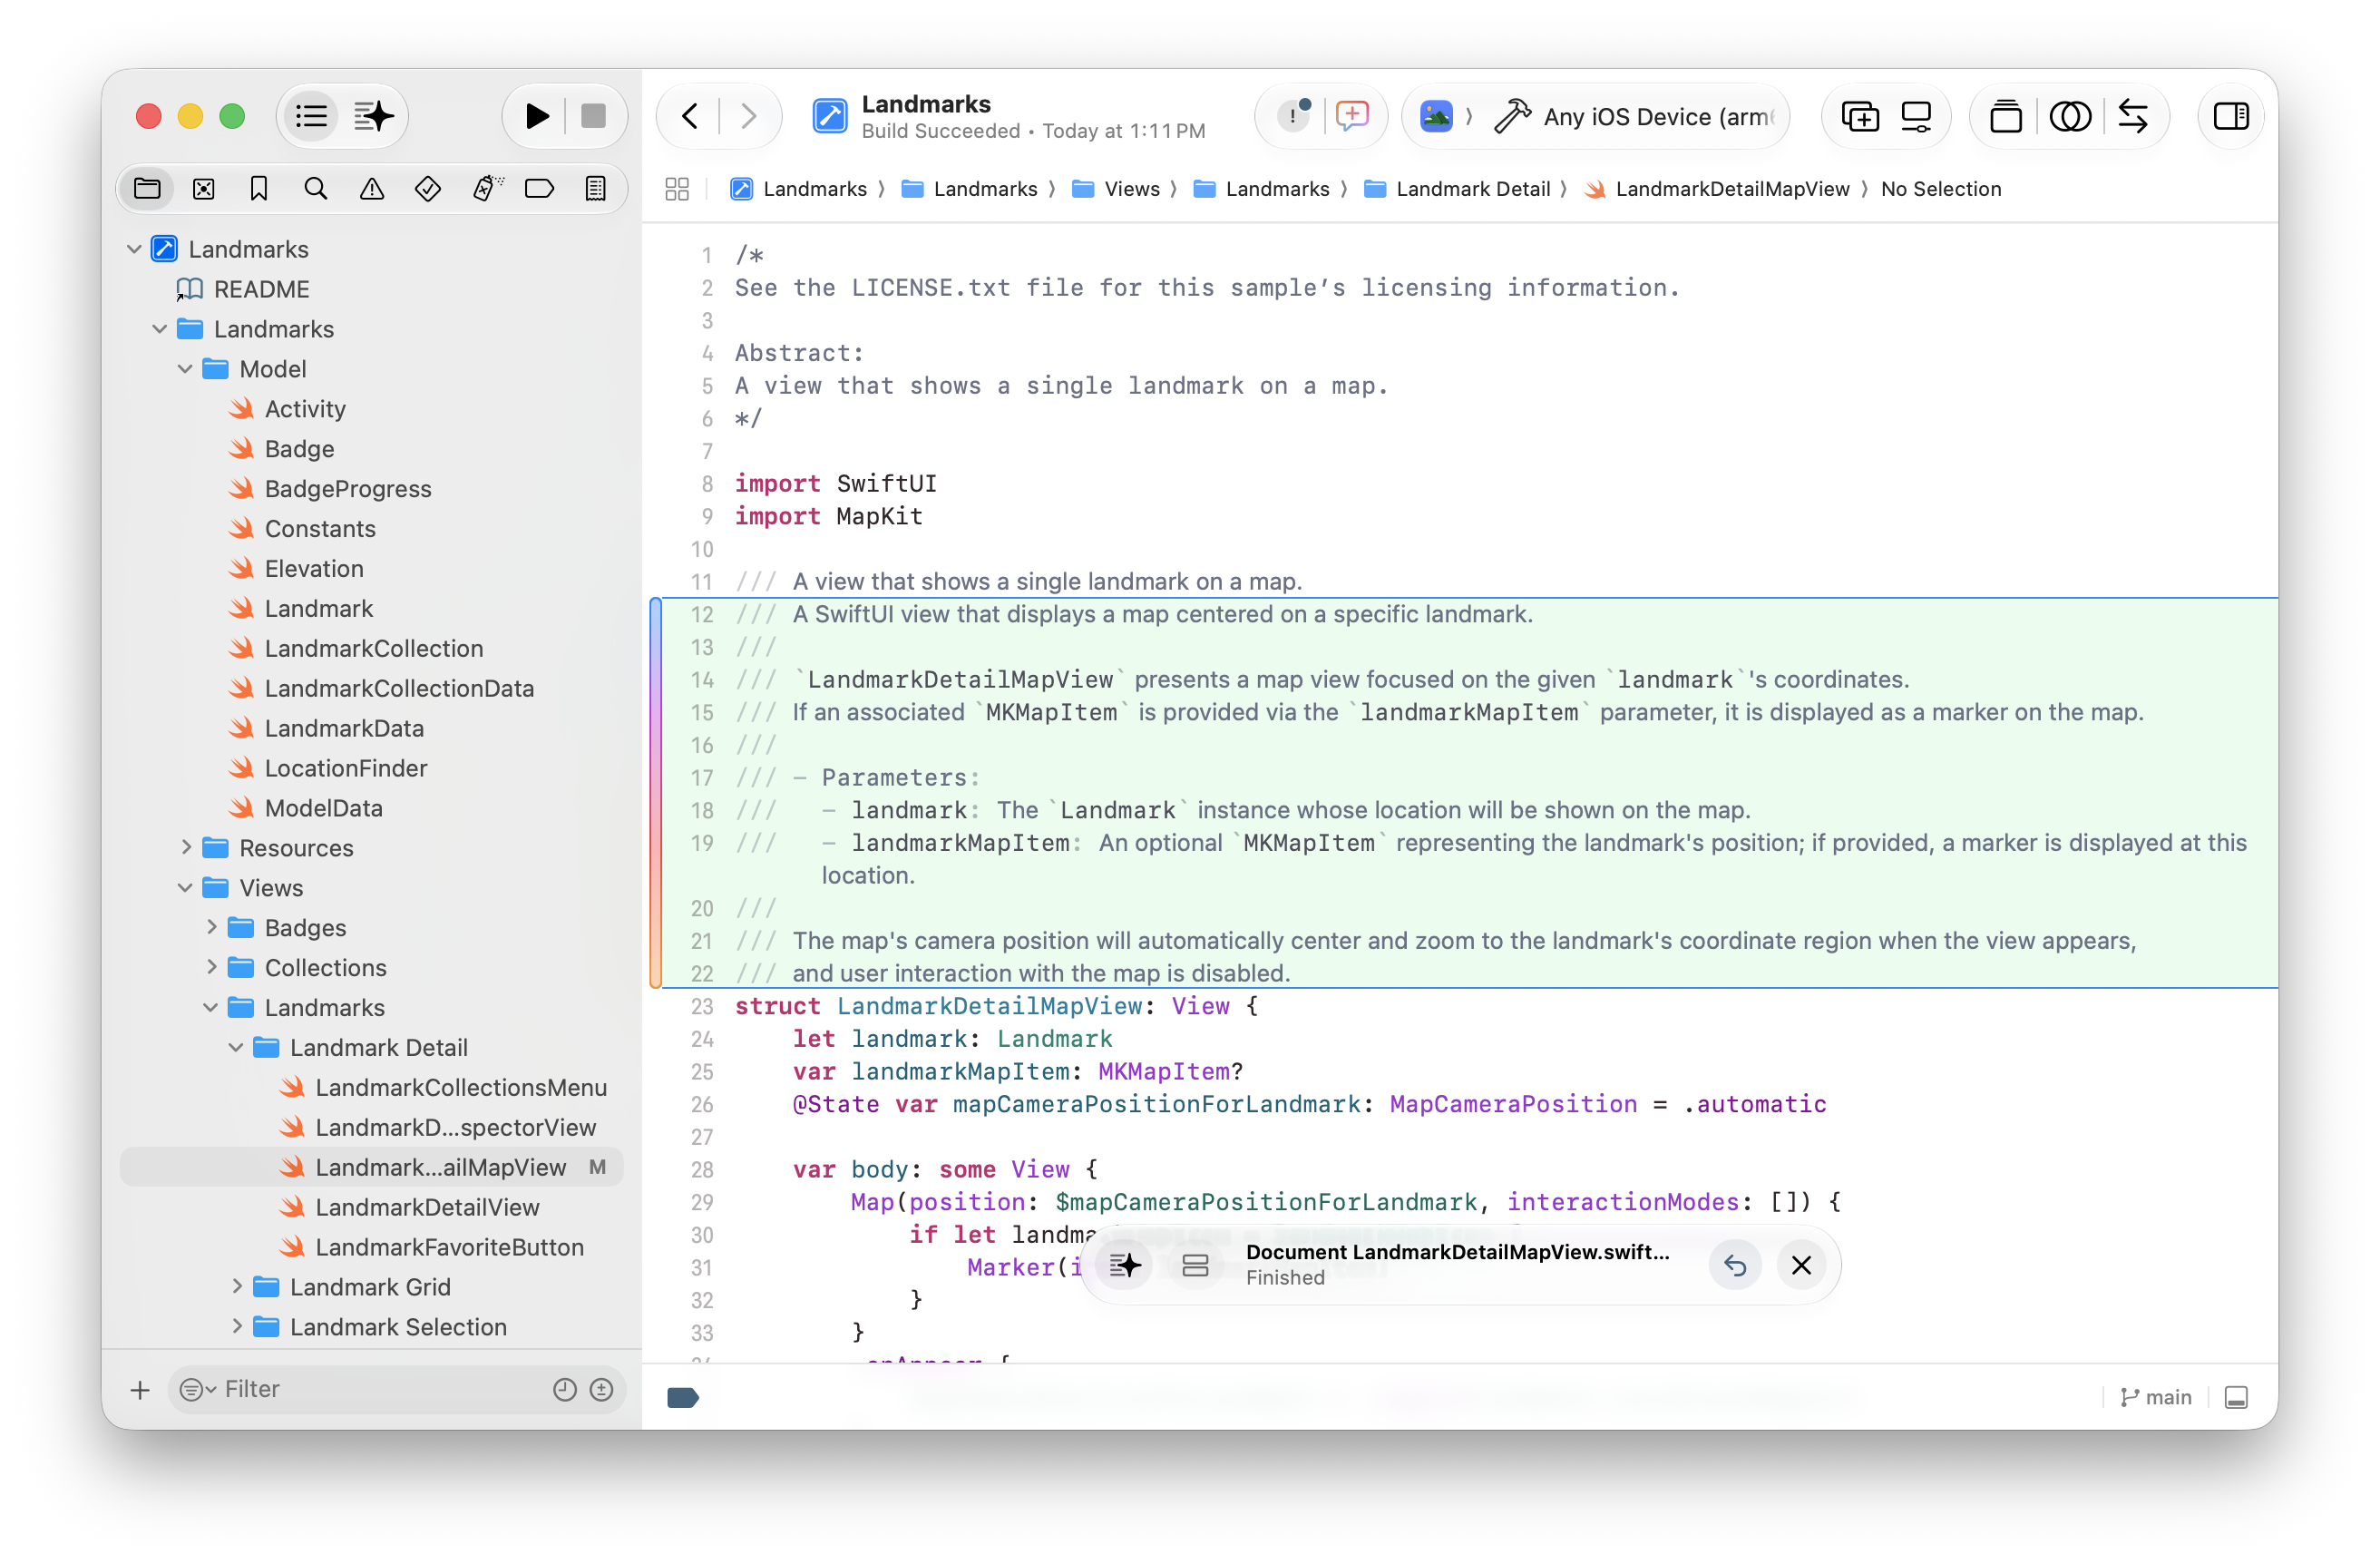Viewport: 2380px width, 1564px height.
Task: Open the stacked windows toolbar icon
Action: coord(2005,117)
